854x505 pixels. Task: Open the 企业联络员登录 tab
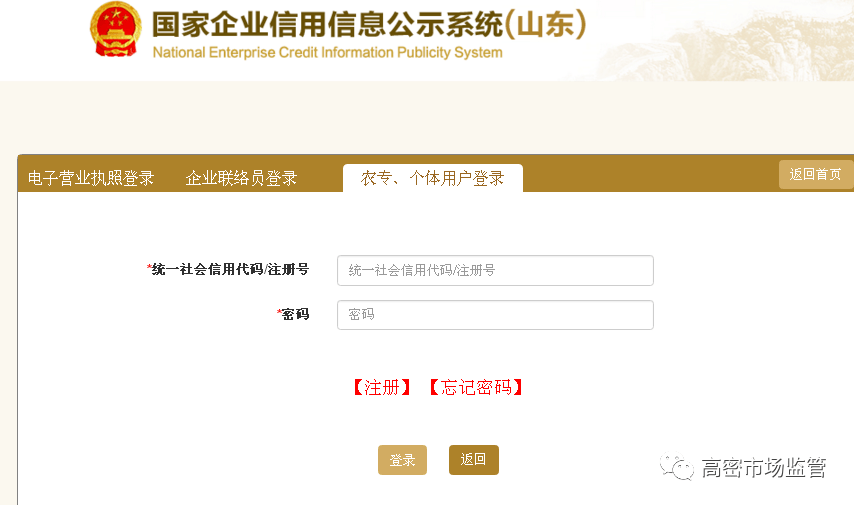(x=241, y=178)
